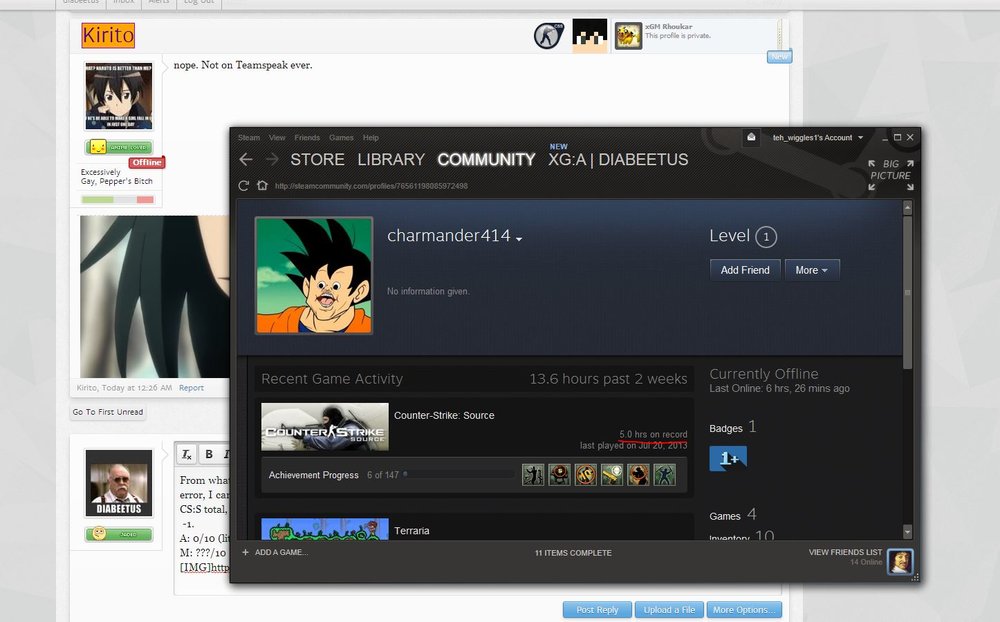This screenshot has height=622, width=1000.
Task: Click the Badges 1 link
Action: (x=733, y=427)
